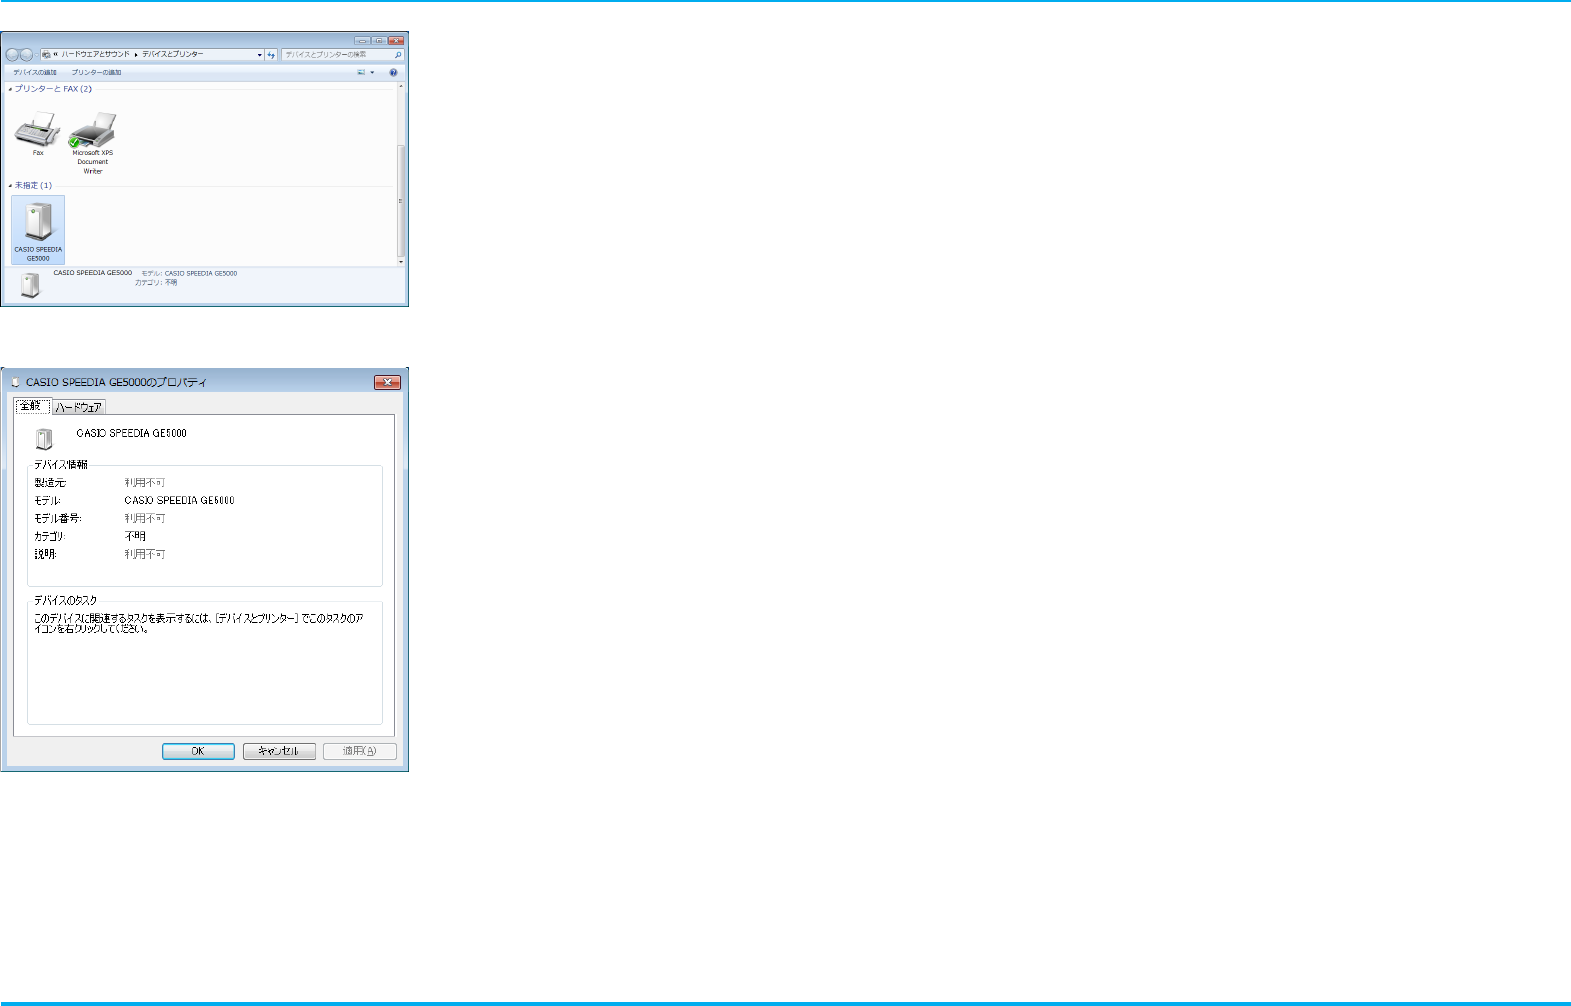Viewport: 1571px width, 1006px height.
Task: Click the scrollbar down arrow in devices window
Action: pyautogui.click(x=401, y=262)
